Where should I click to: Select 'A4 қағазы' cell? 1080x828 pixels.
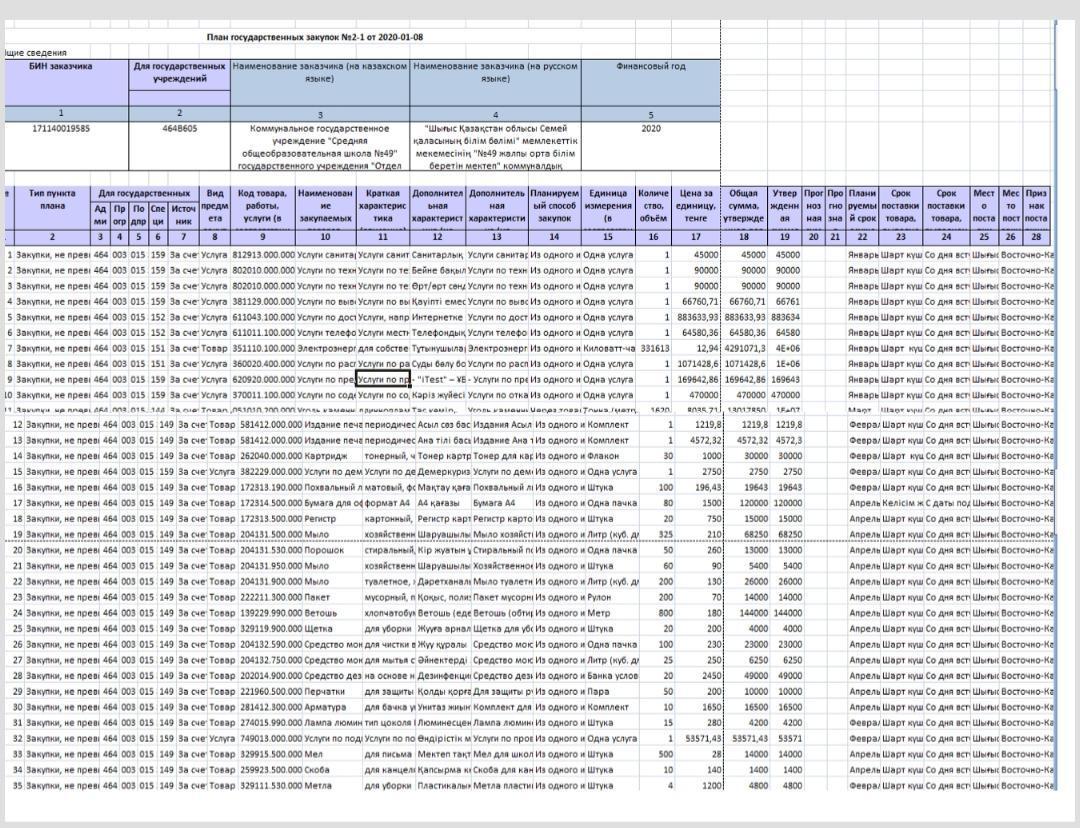[444, 504]
